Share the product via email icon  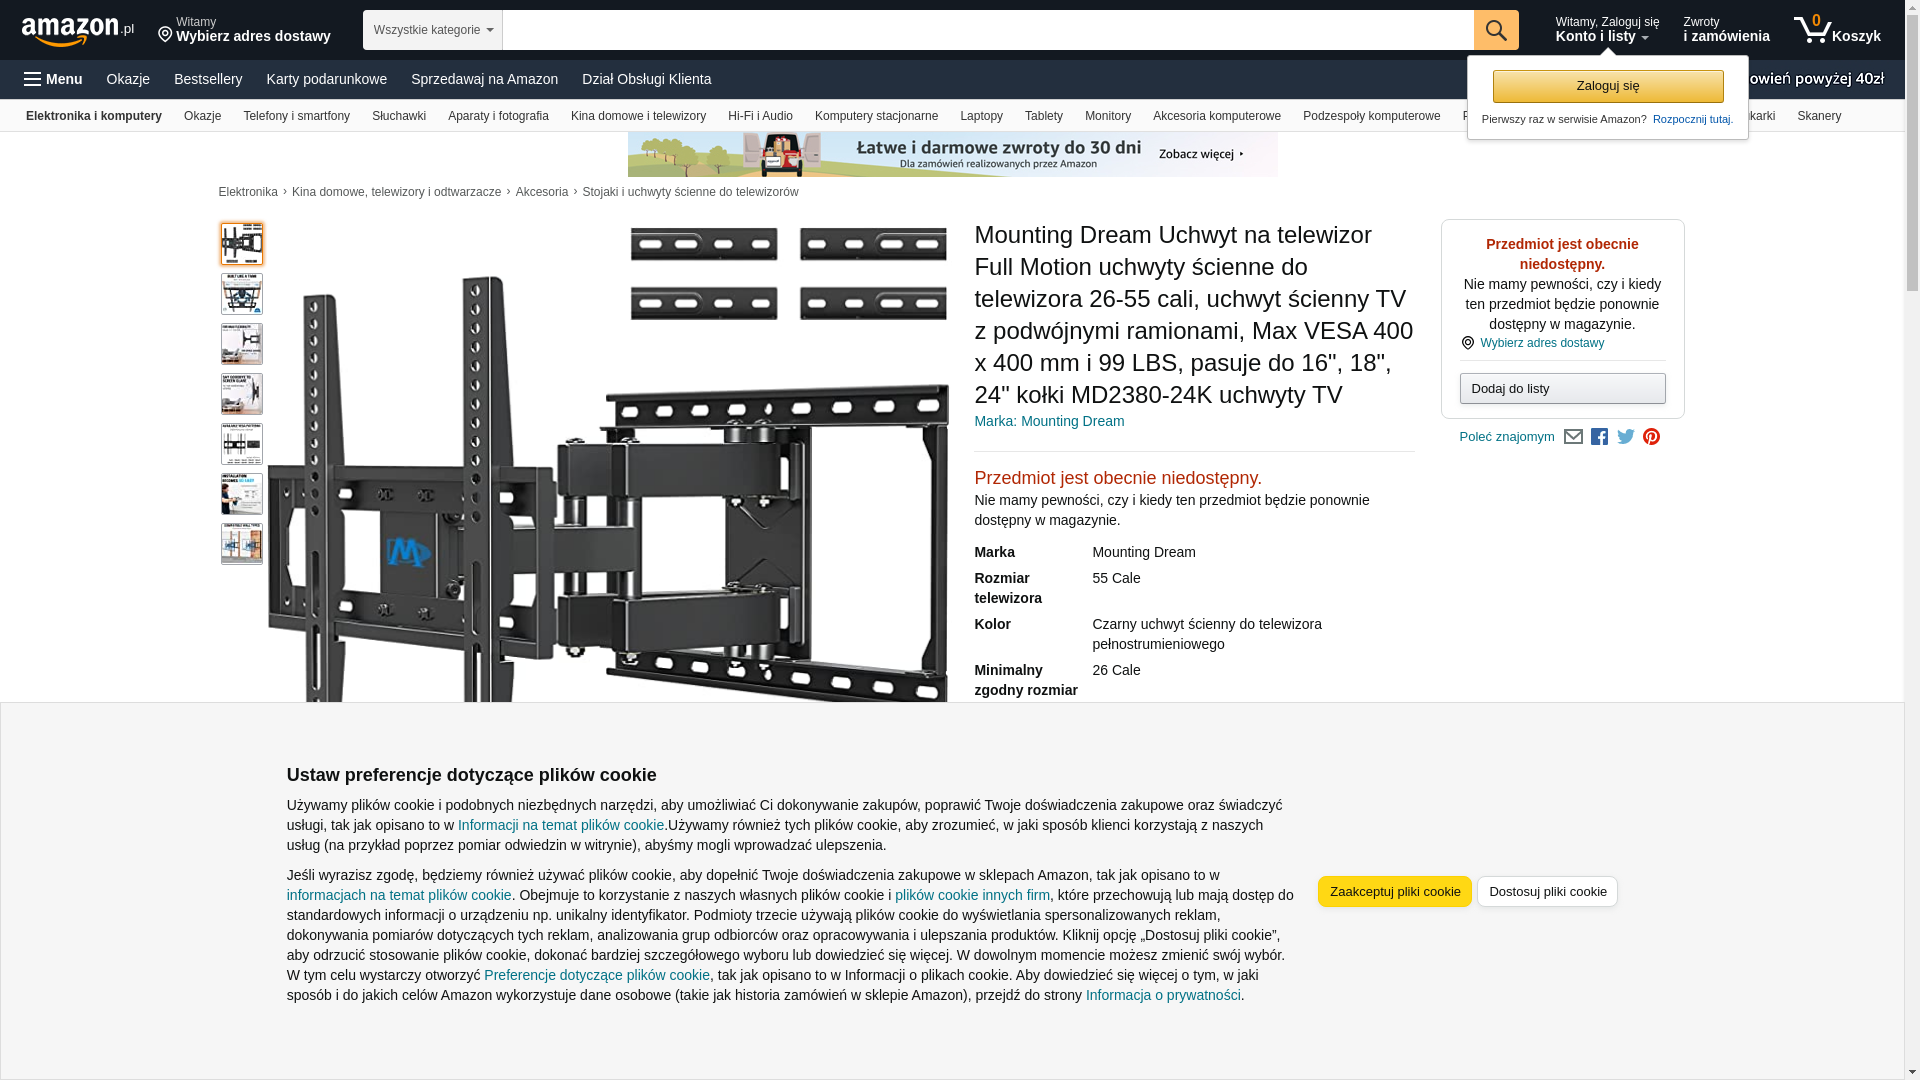pos(1573,437)
